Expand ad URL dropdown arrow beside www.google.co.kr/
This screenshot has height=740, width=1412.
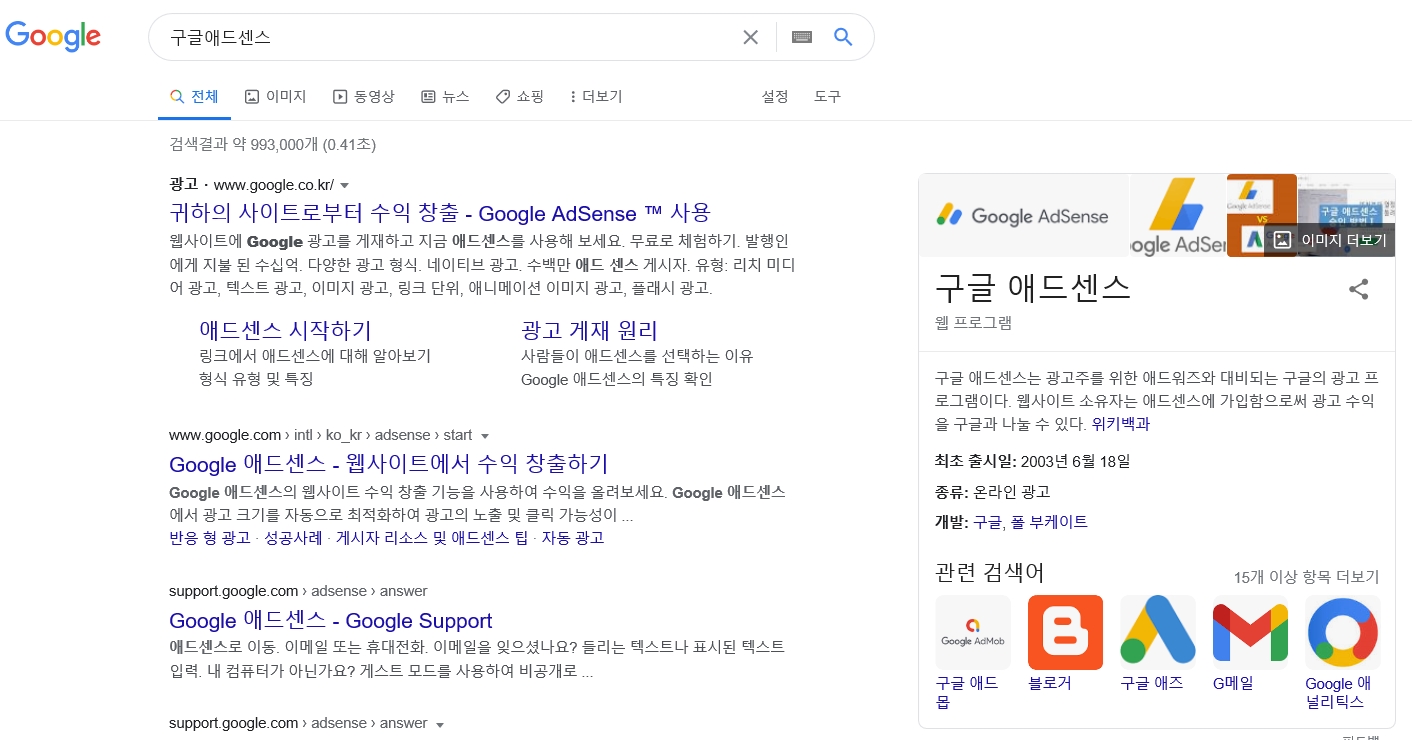(x=344, y=186)
